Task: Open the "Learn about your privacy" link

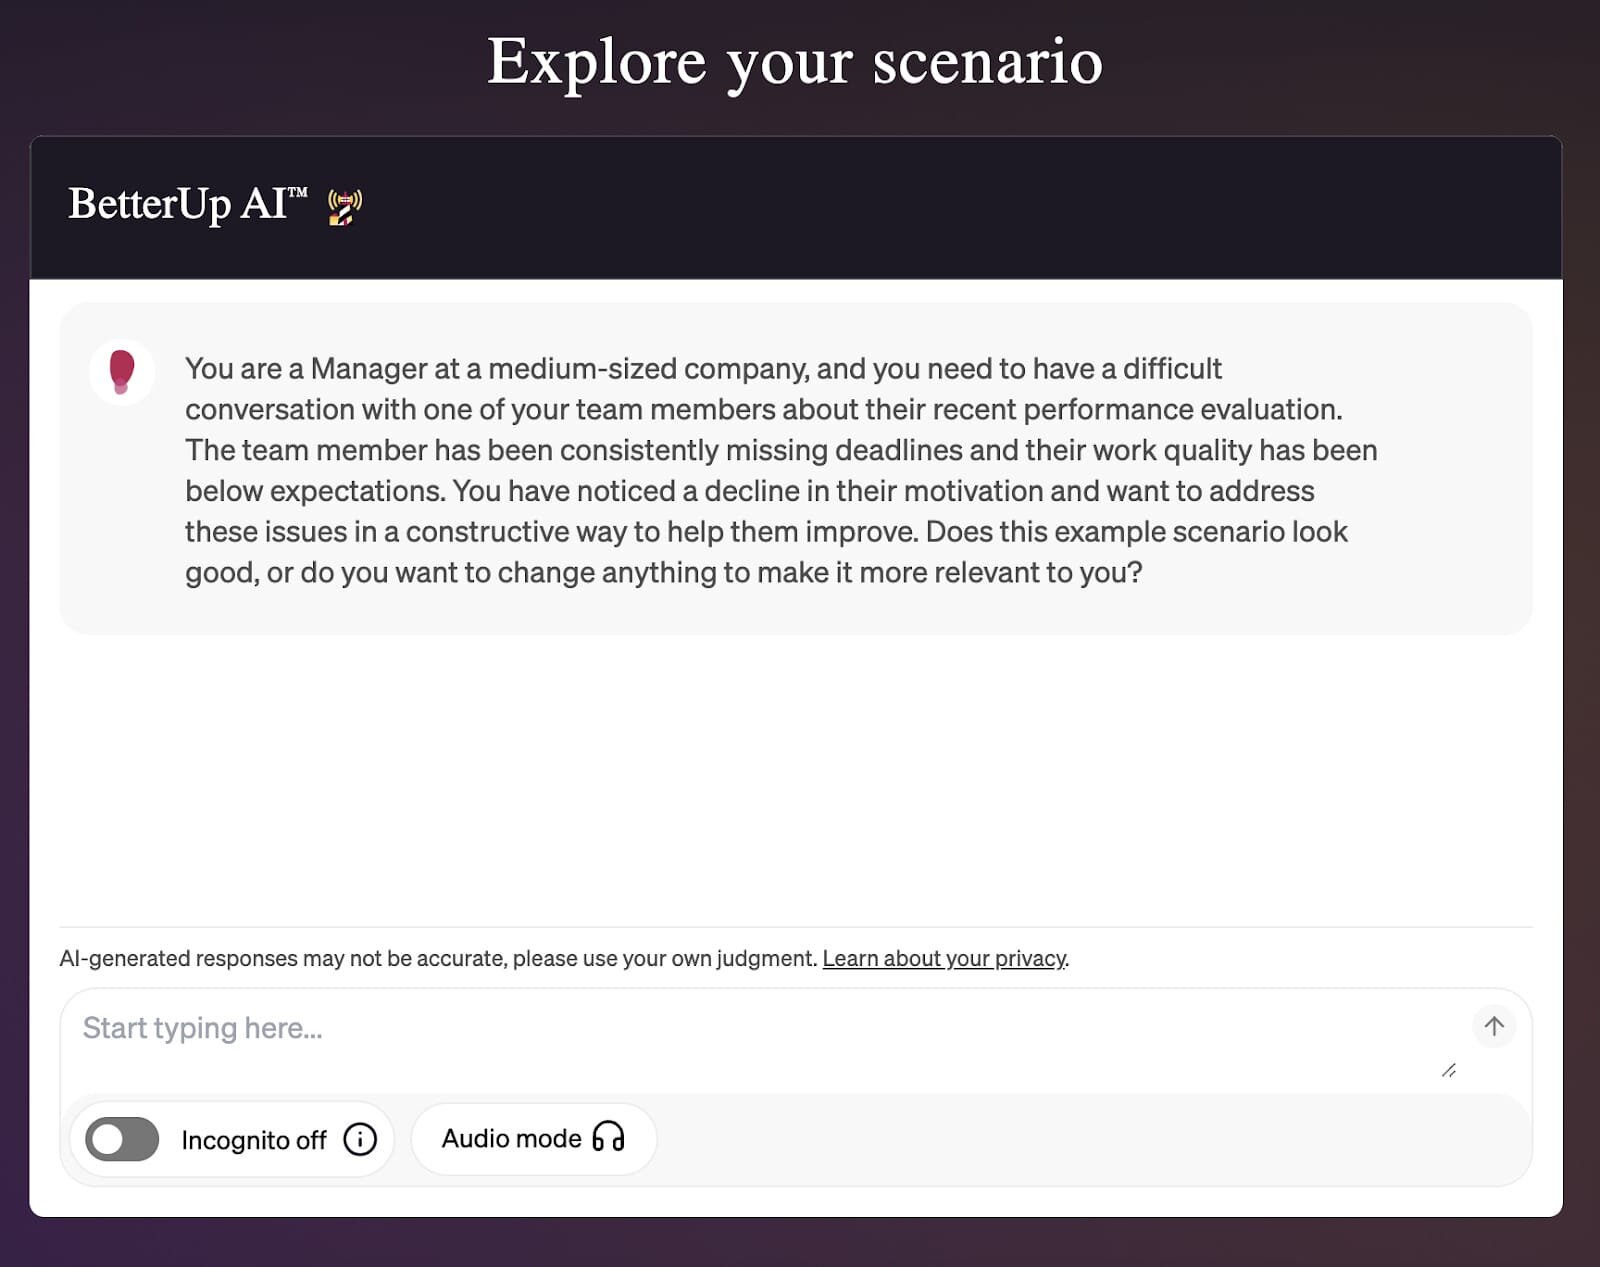Action: coord(943,958)
